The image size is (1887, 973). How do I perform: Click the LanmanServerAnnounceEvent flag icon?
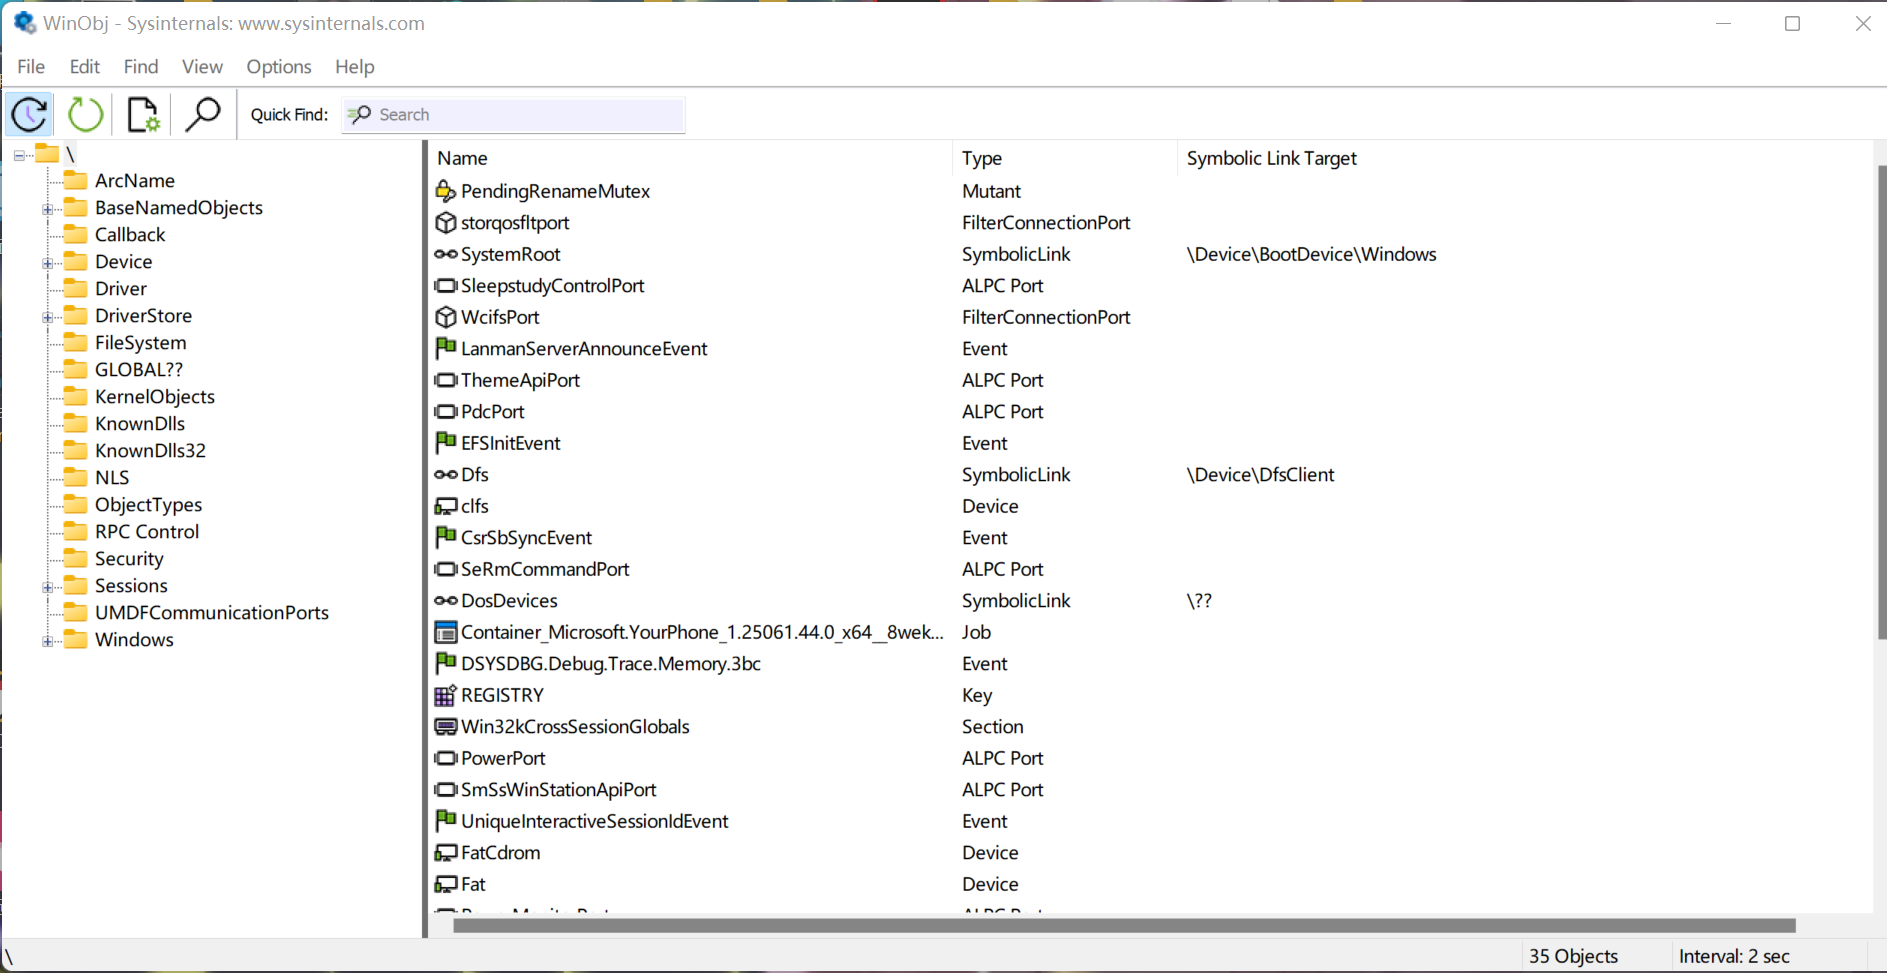tap(446, 349)
